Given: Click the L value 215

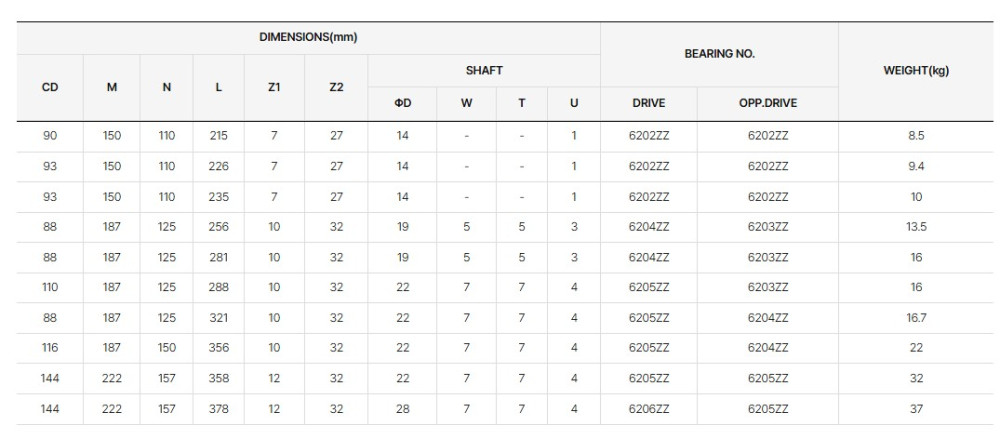Looking at the screenshot, I should pos(219,136).
